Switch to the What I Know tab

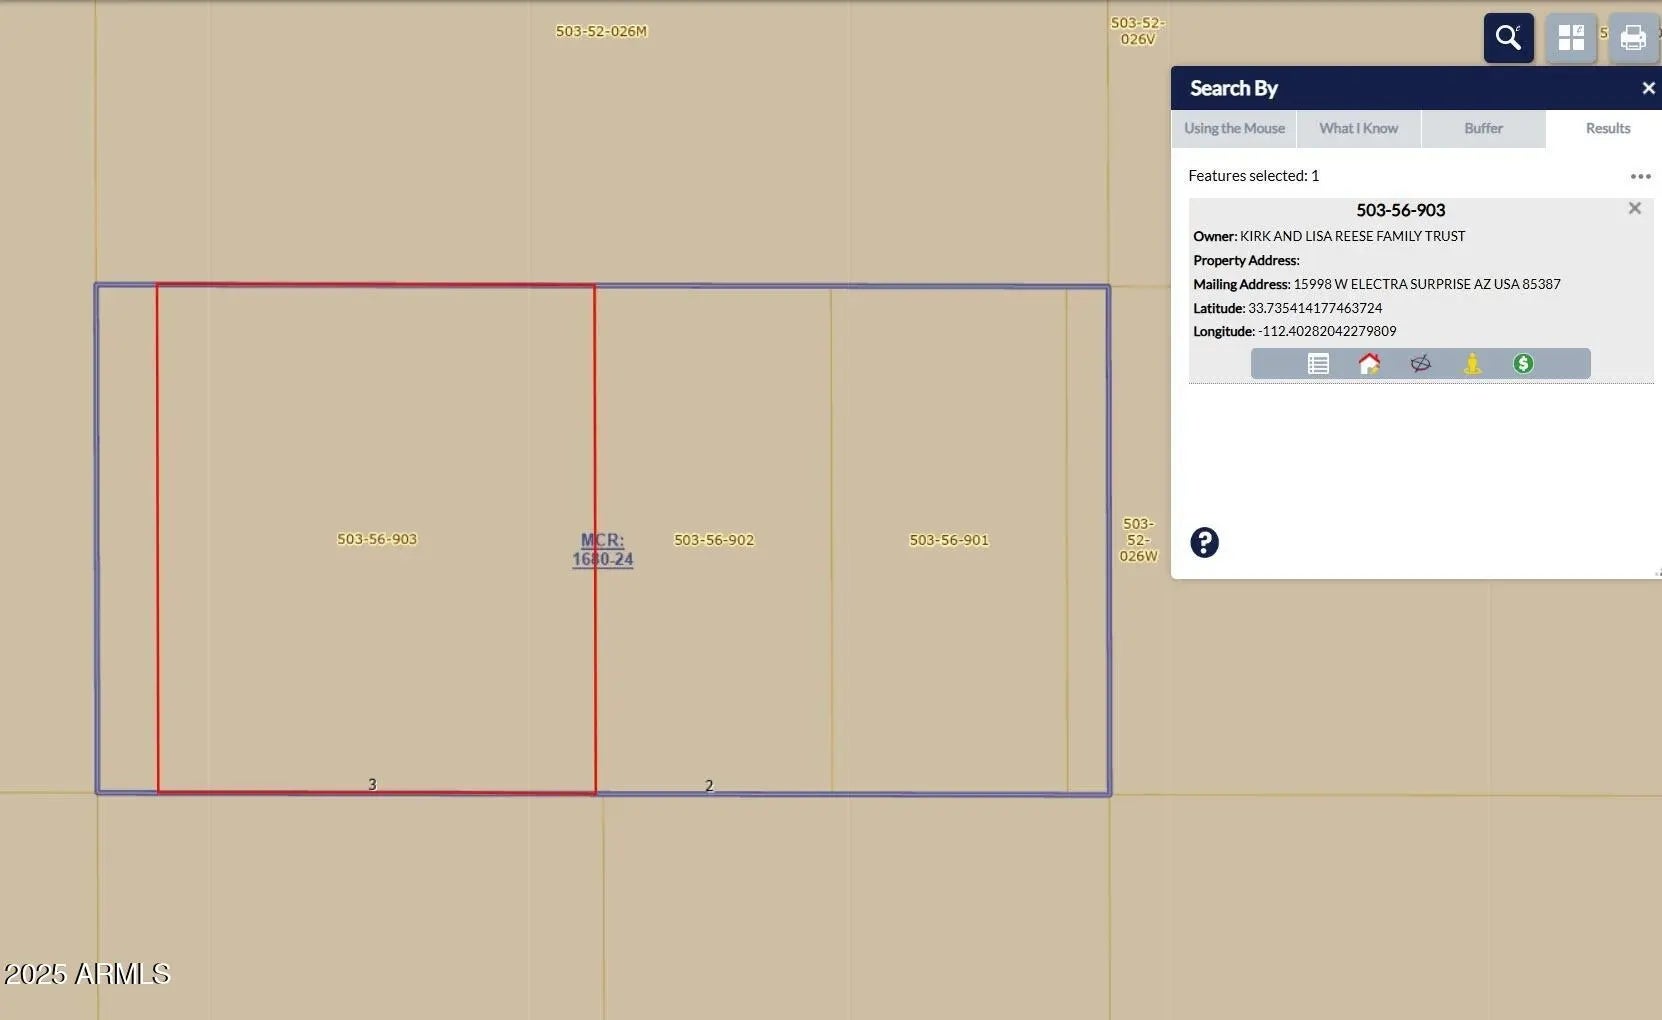1358,129
